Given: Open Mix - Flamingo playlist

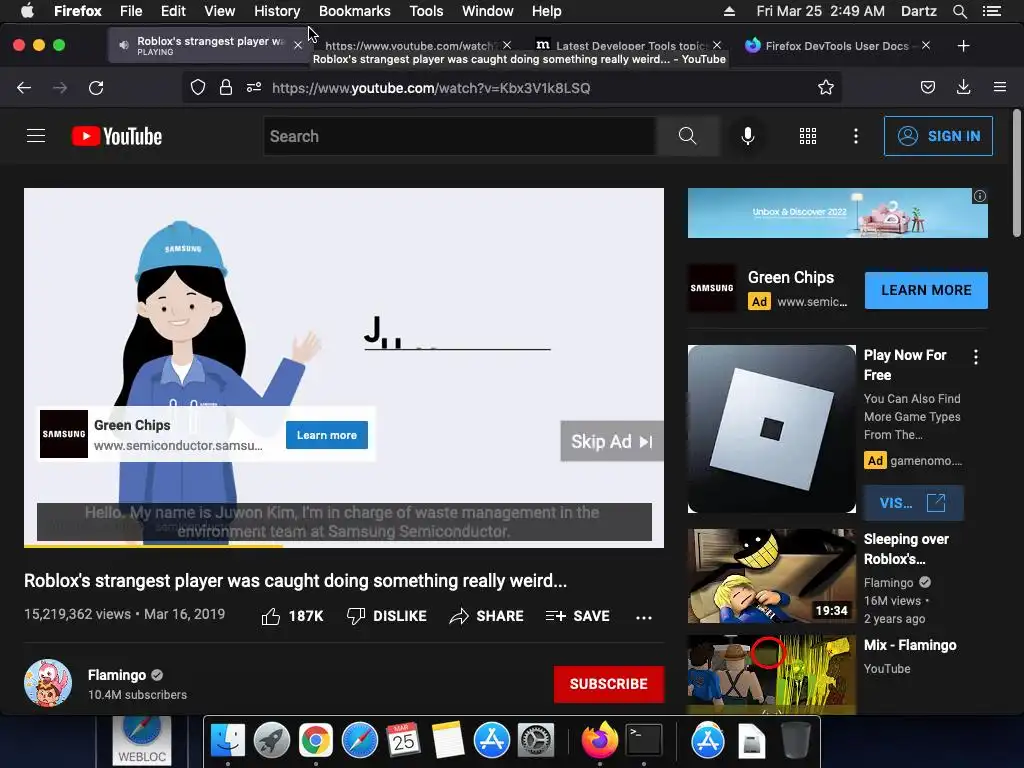Looking at the screenshot, I should [x=910, y=645].
